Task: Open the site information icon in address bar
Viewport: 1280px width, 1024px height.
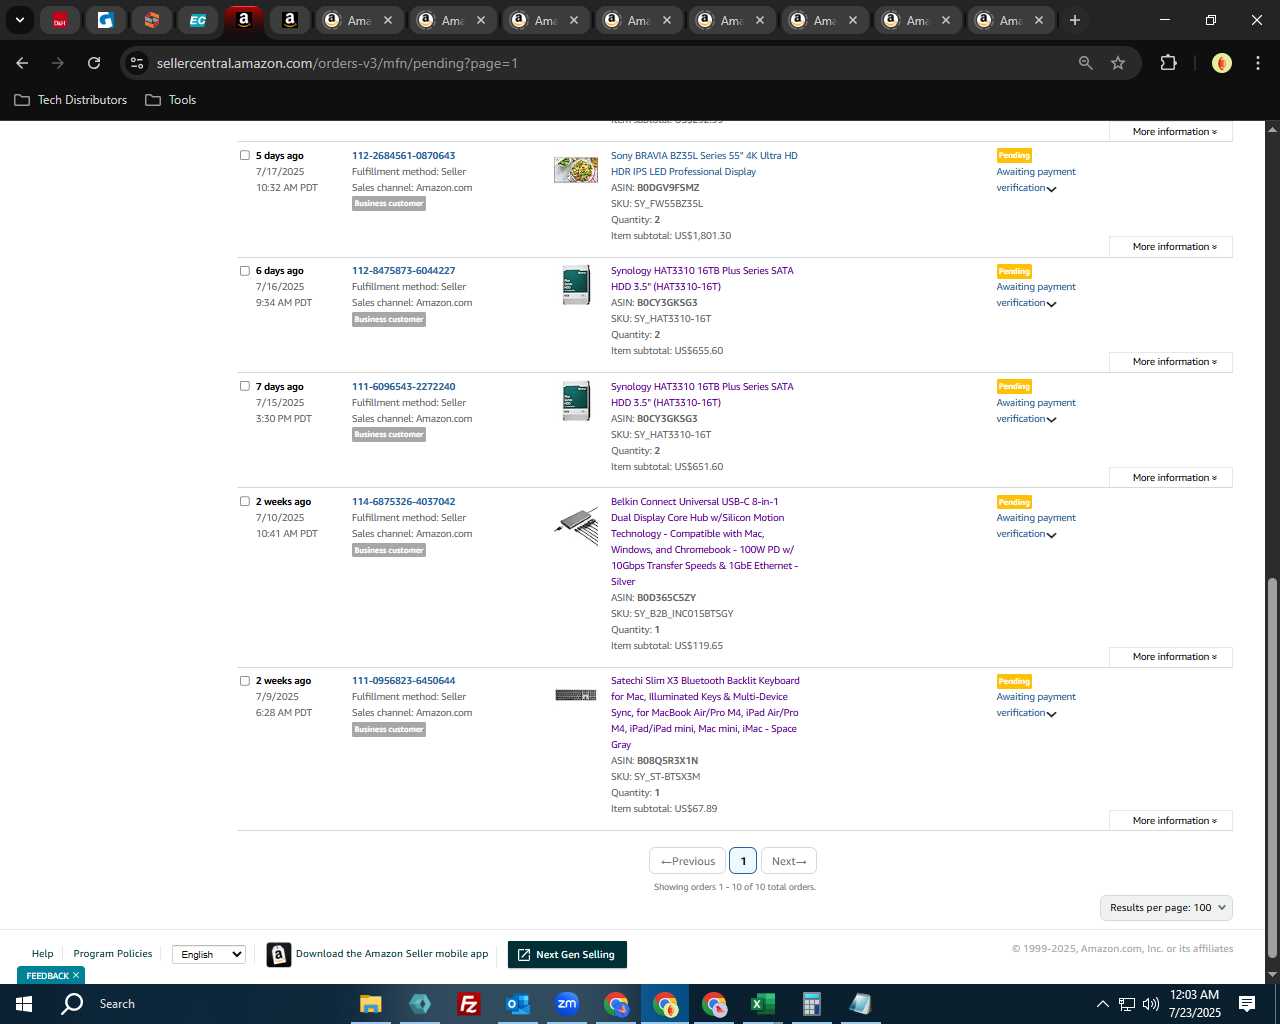Action: point(137,63)
